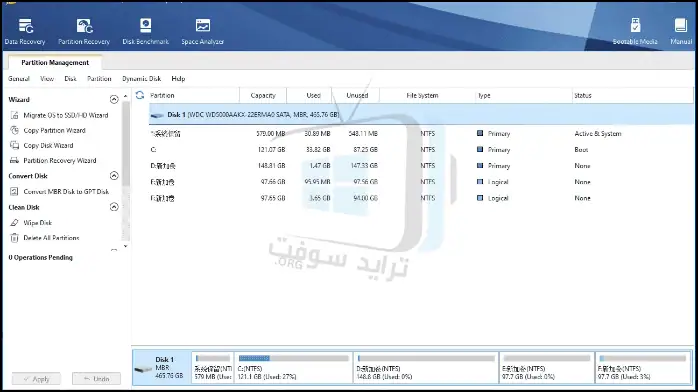Click the refresh icon beside the Partition column
Image resolution: width=698 pixels, height=392 pixels.
pos(140,95)
